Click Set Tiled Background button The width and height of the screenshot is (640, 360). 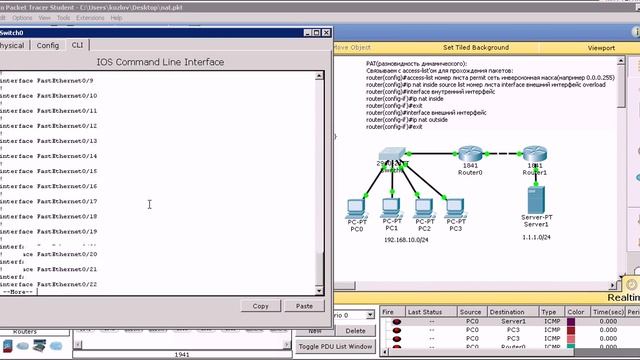click(x=476, y=48)
